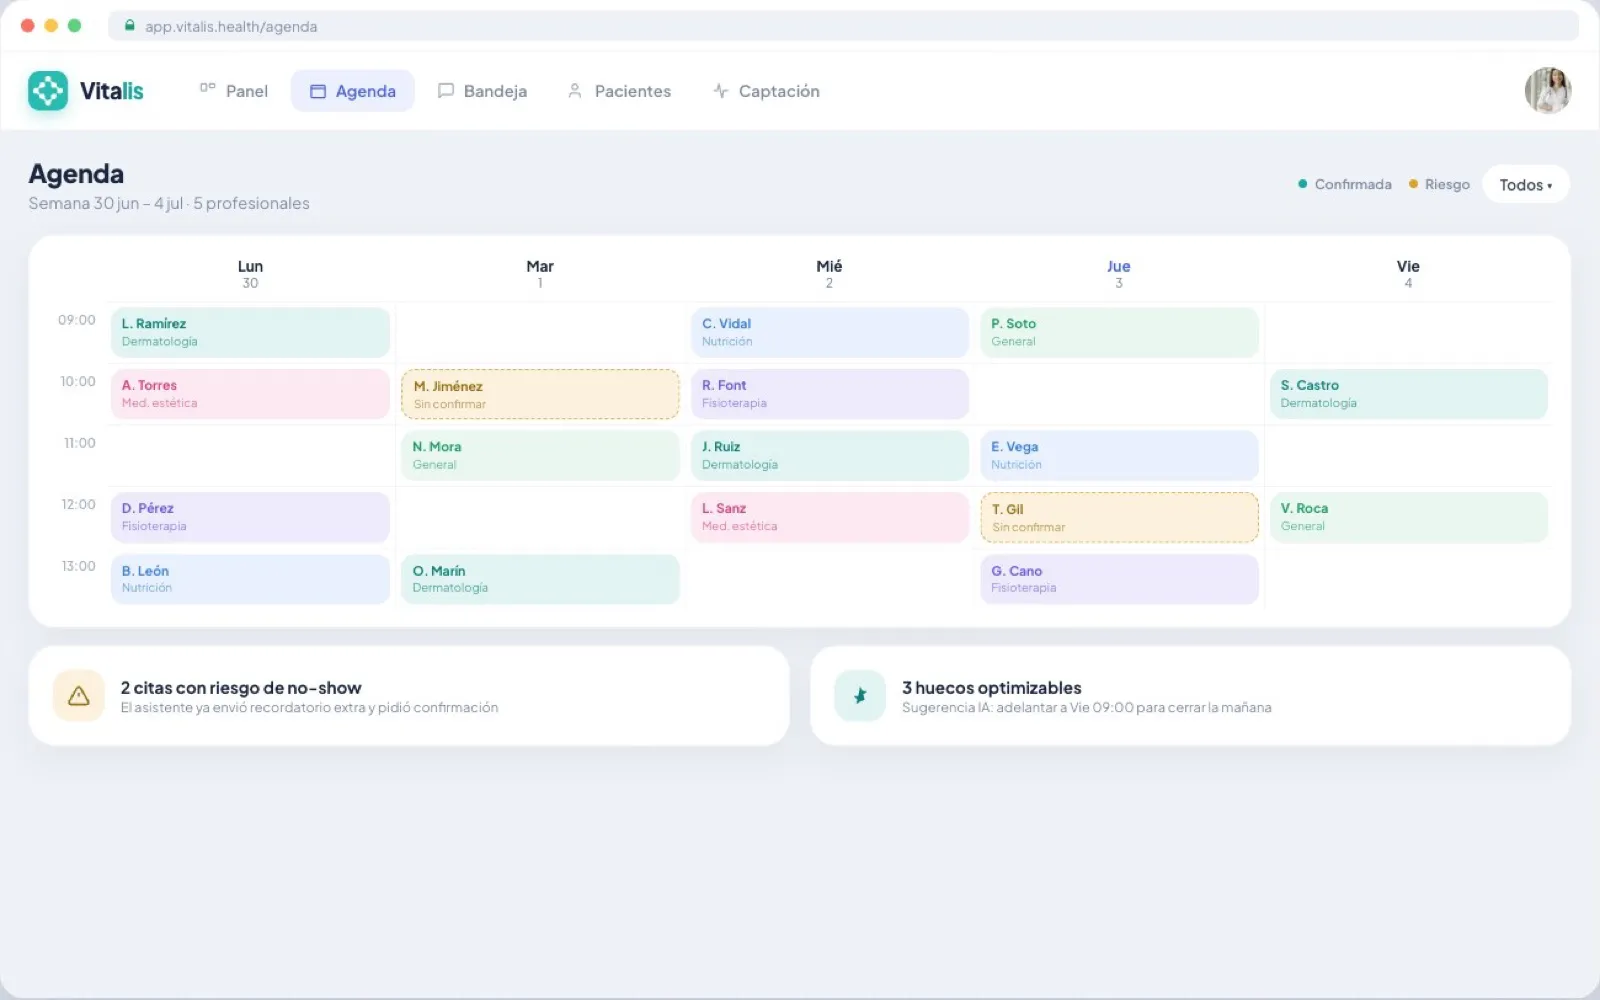Click the 09:00 time label

click(x=77, y=320)
